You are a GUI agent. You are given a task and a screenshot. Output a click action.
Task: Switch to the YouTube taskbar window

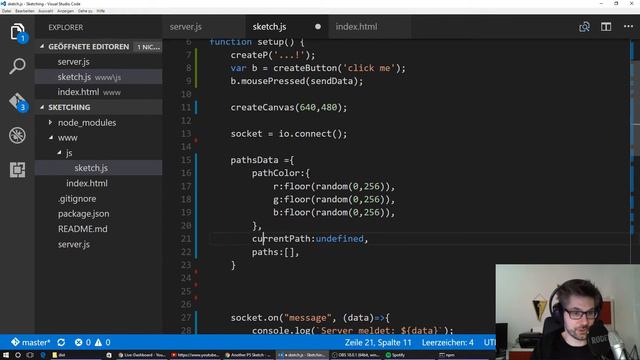(195, 355)
